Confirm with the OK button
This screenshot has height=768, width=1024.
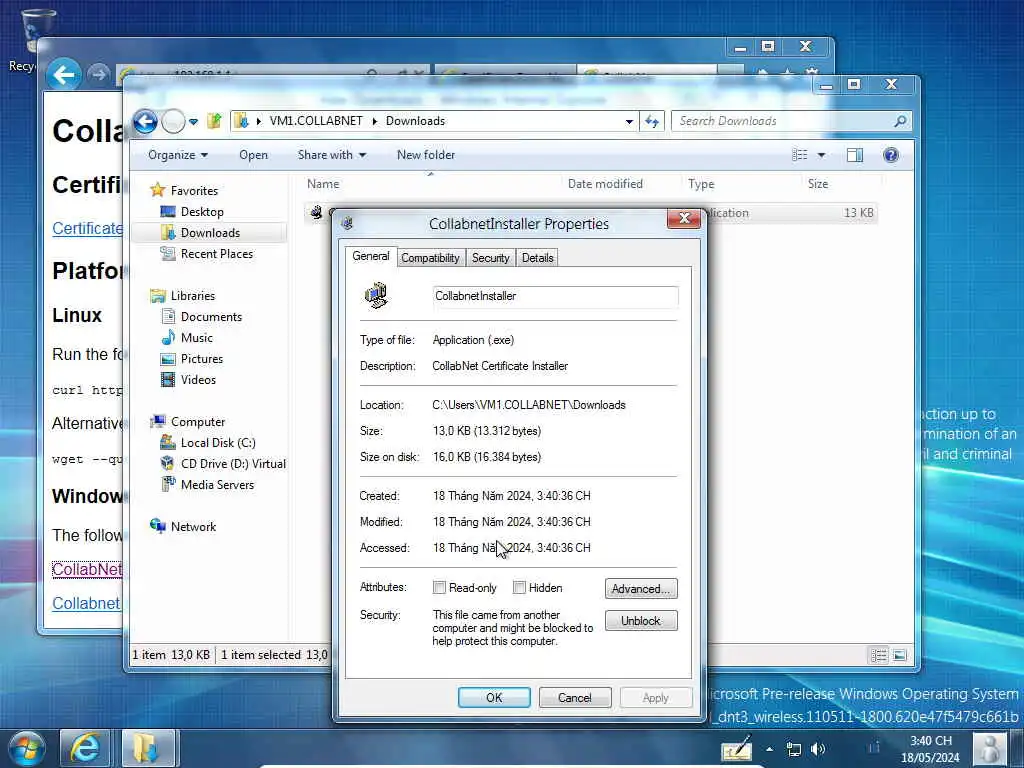(x=494, y=697)
